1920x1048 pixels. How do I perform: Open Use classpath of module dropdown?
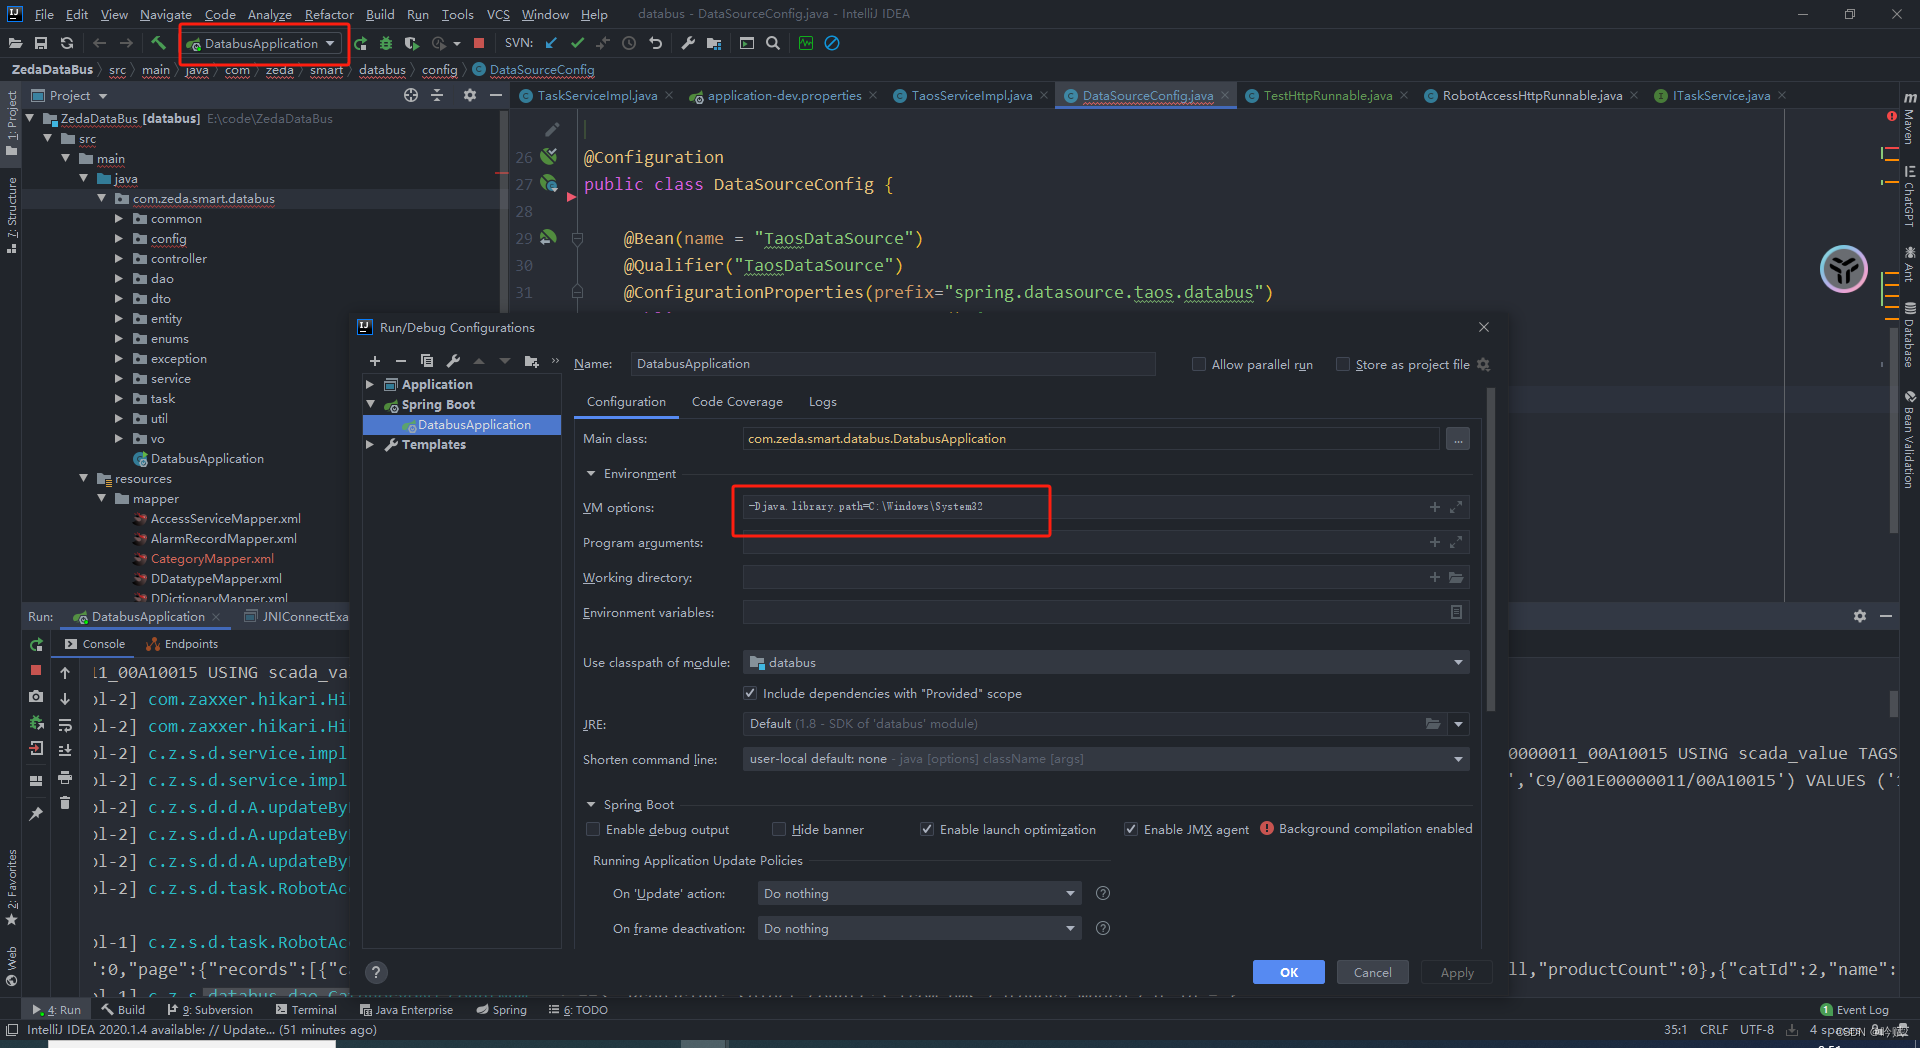1106,662
